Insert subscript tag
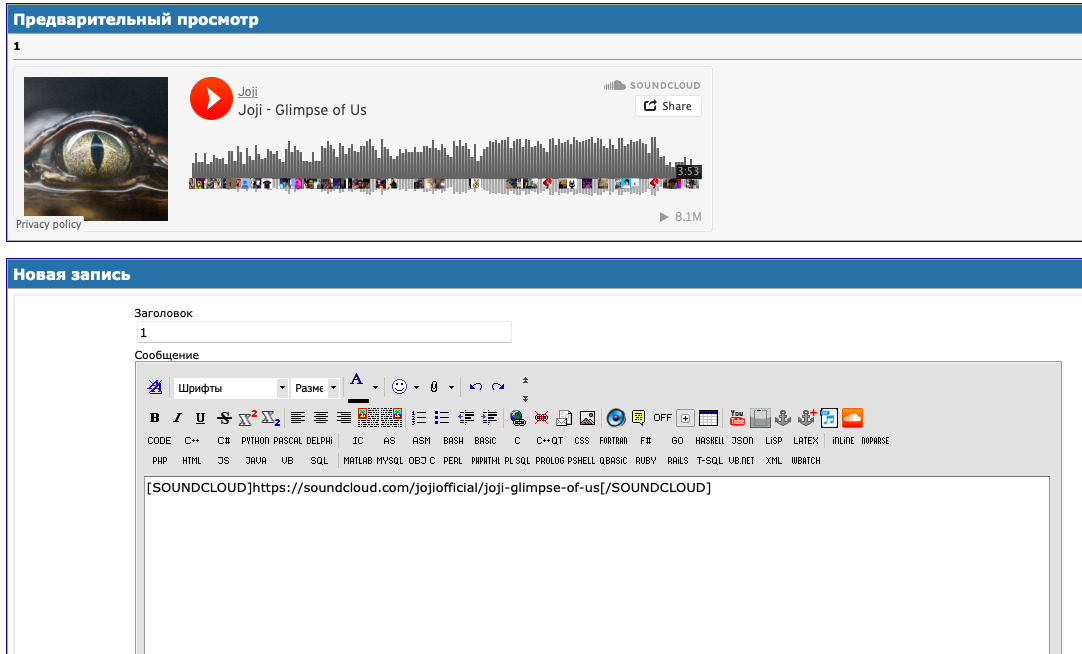 (x=270, y=417)
